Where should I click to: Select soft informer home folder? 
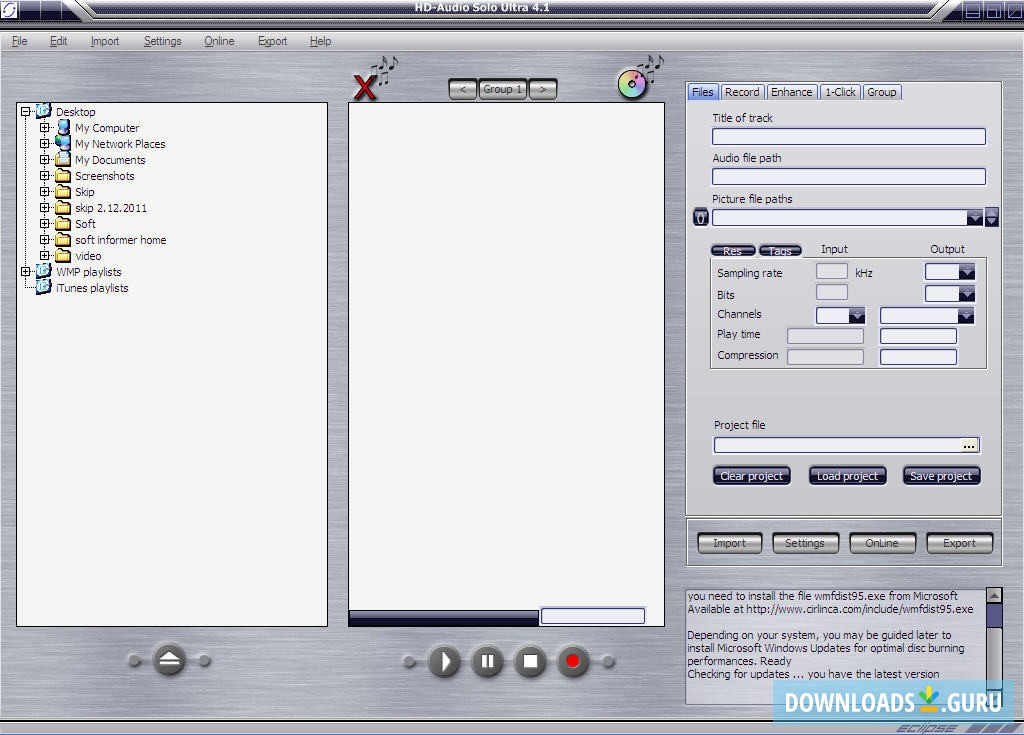[x=120, y=240]
